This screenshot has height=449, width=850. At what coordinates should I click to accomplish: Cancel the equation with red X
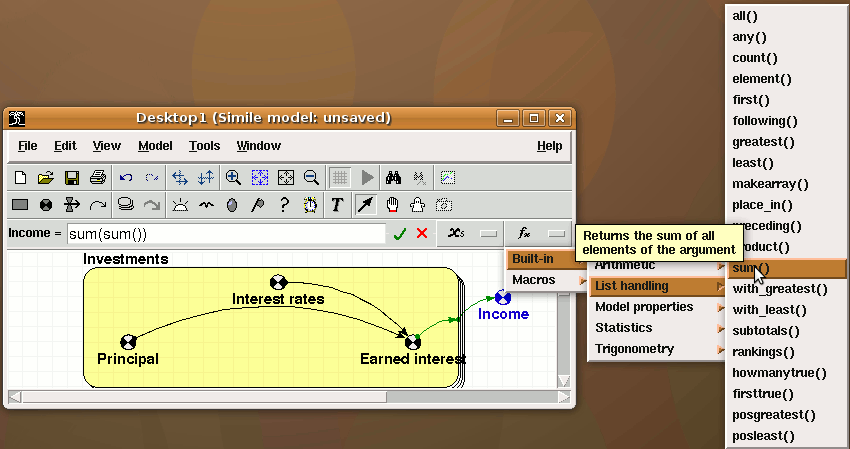click(x=422, y=233)
